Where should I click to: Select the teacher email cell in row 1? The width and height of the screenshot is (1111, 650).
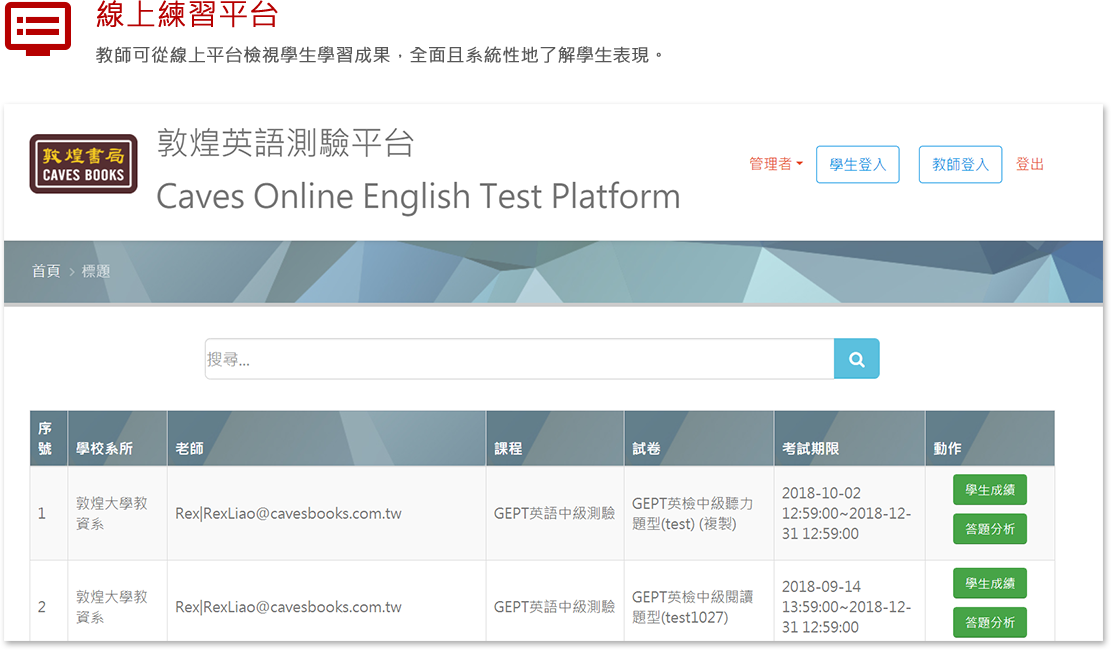pos(327,513)
